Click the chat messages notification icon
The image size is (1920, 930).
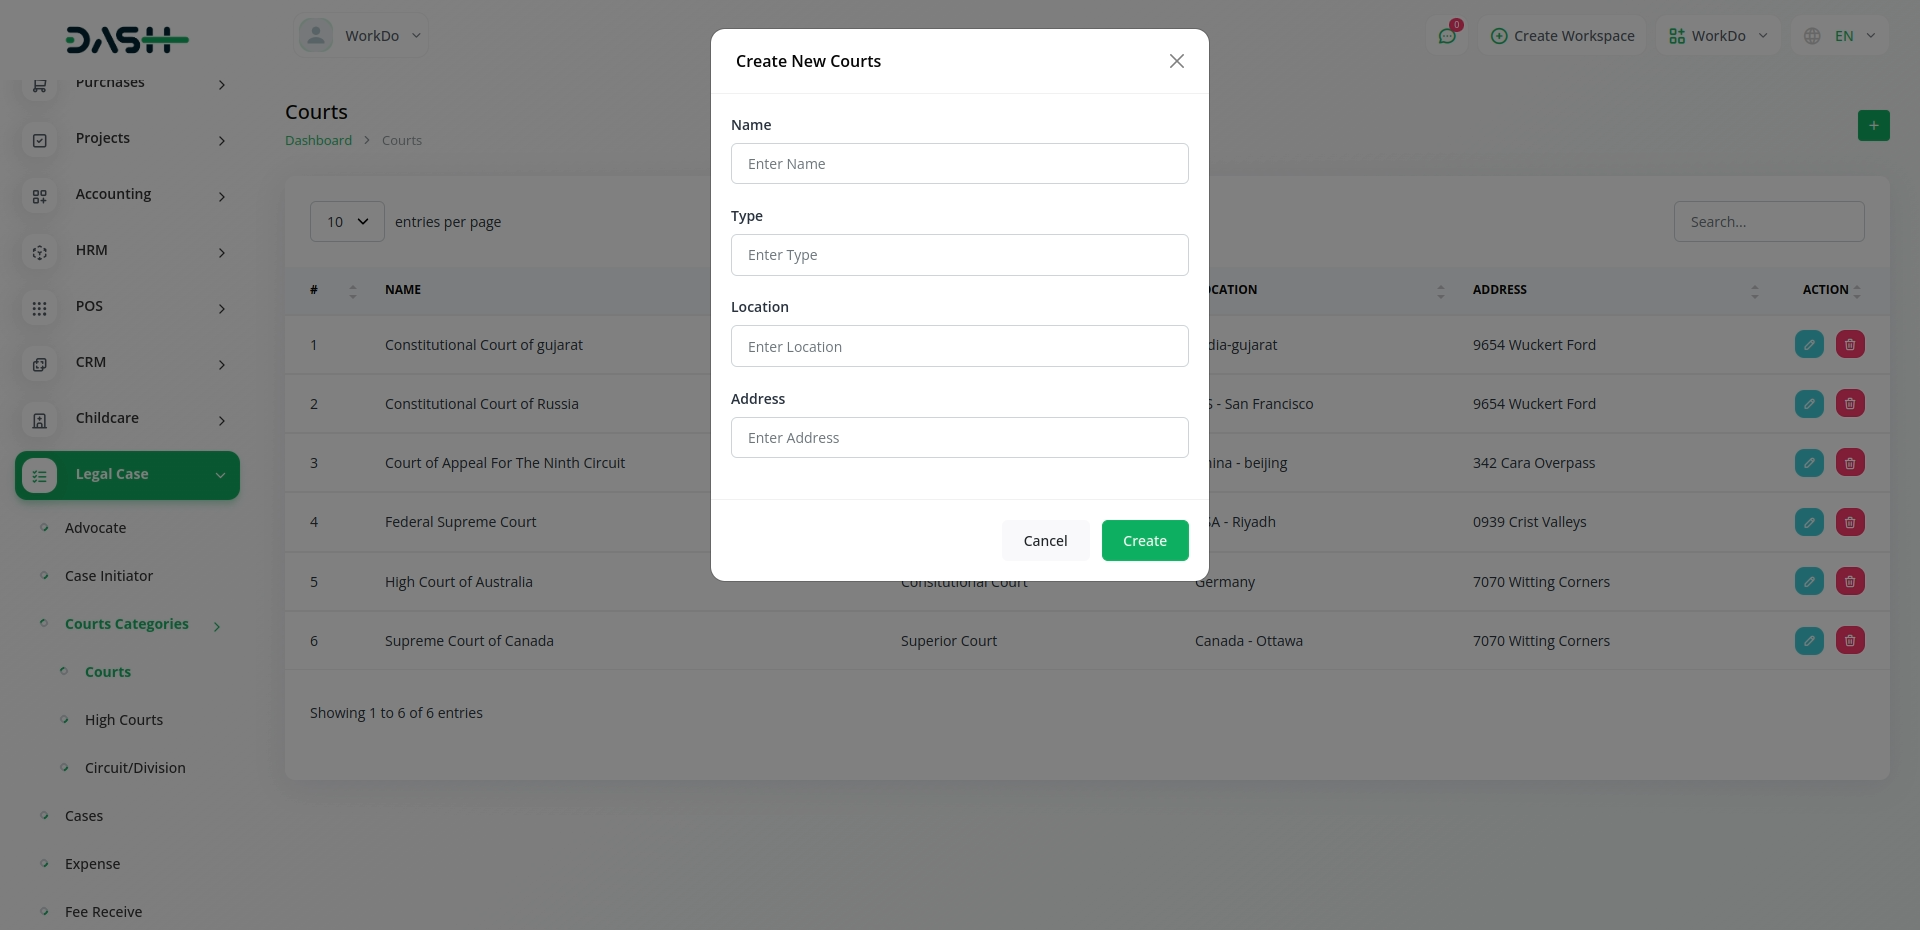pos(1447,36)
